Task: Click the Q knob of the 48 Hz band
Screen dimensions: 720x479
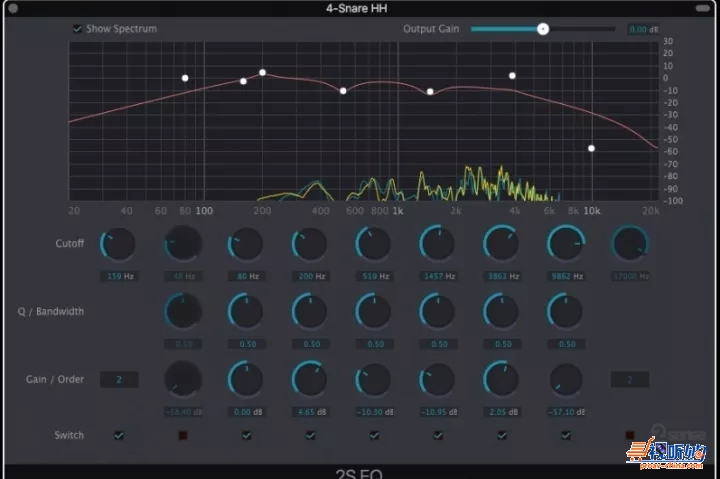Action: point(183,311)
